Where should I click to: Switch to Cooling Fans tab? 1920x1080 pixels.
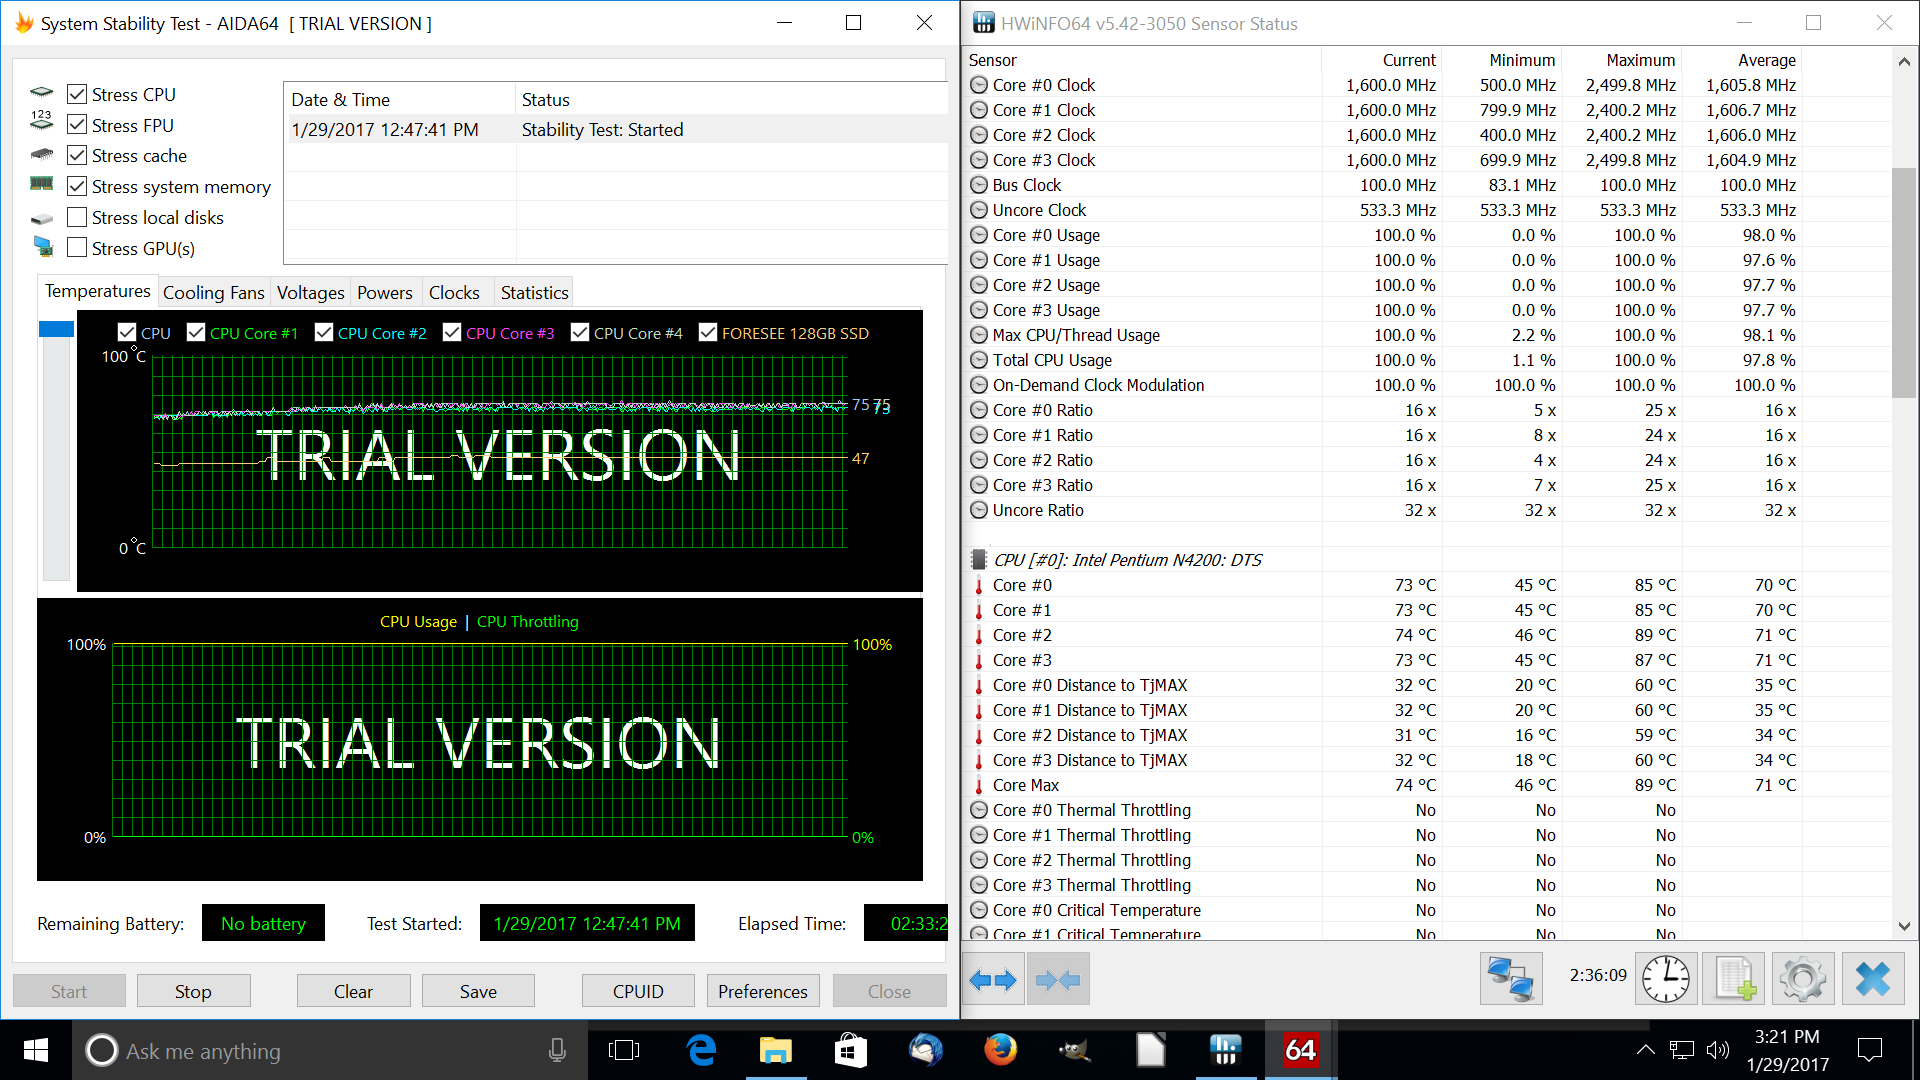point(213,293)
